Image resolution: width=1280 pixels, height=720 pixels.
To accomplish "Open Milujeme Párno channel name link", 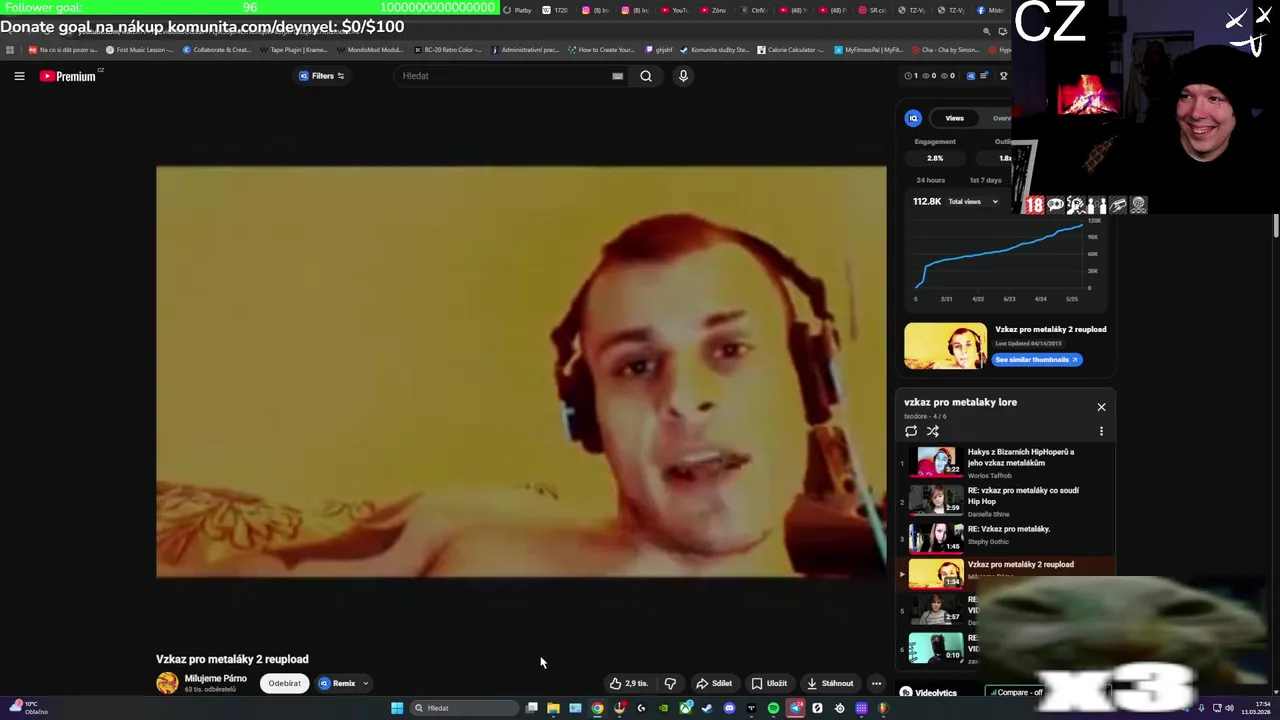I will point(215,678).
